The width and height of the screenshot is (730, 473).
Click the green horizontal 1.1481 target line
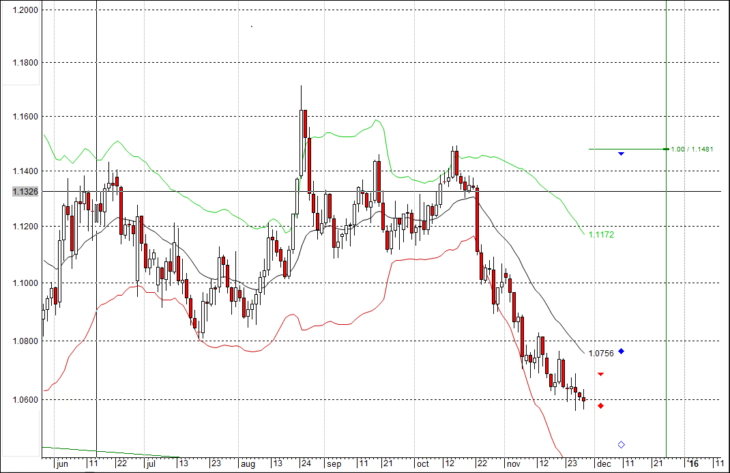[x=629, y=149]
